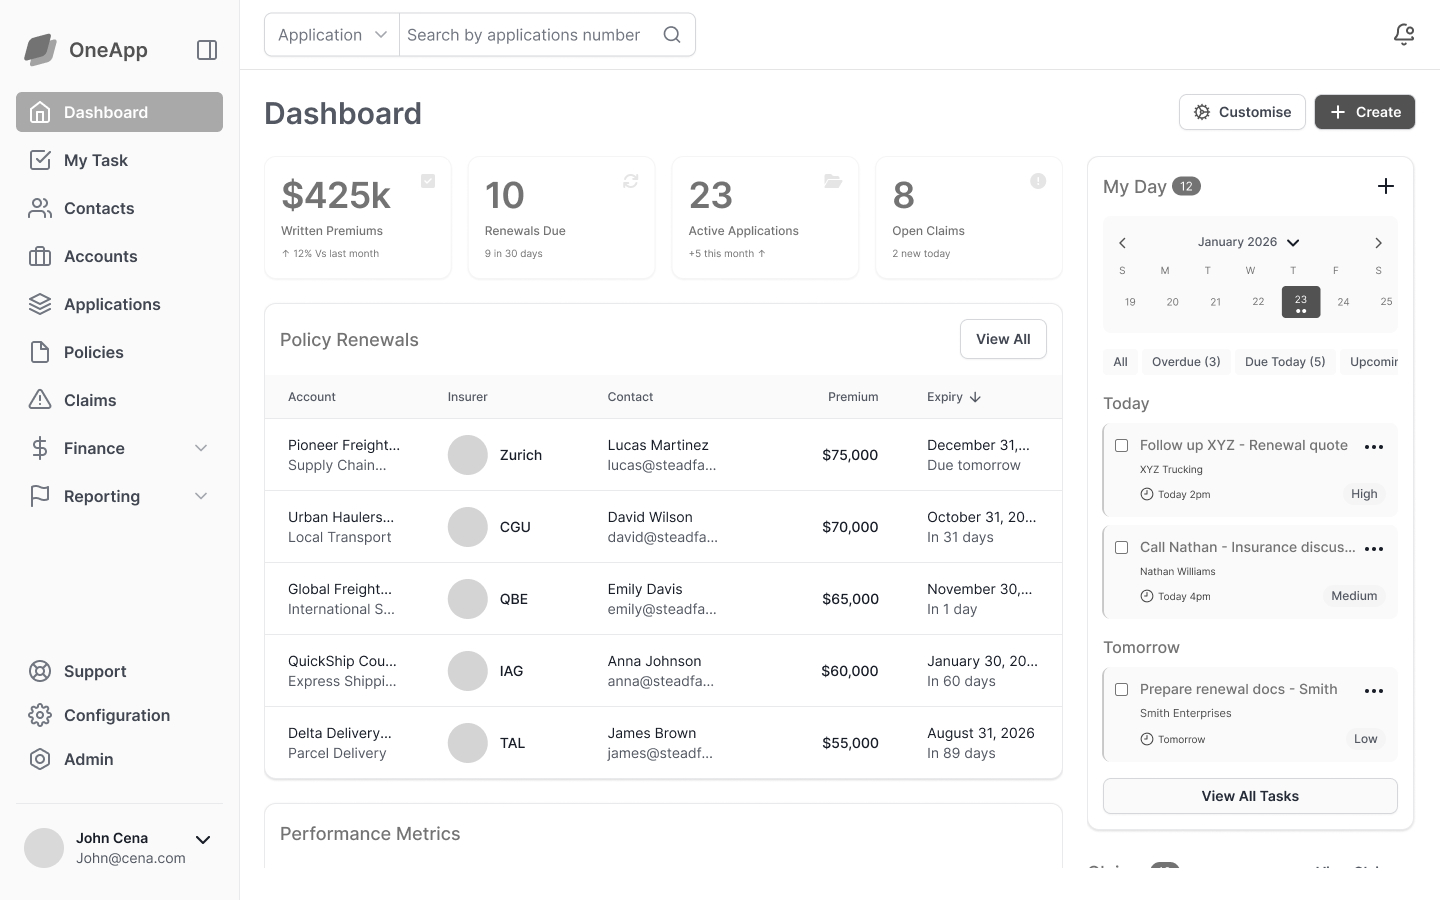1440x900 pixels.
Task: Check the Prepare renewal docs checkbox
Action: (x=1121, y=690)
